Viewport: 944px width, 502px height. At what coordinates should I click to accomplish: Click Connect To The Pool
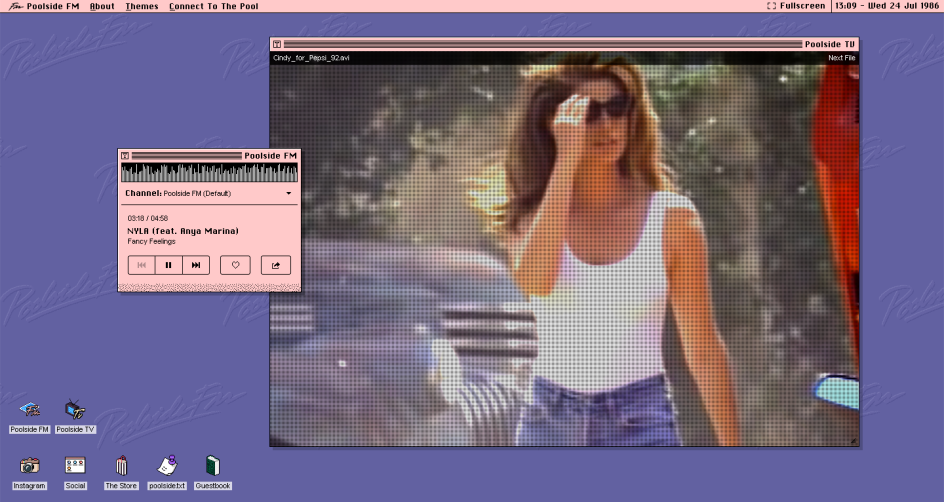click(213, 6)
